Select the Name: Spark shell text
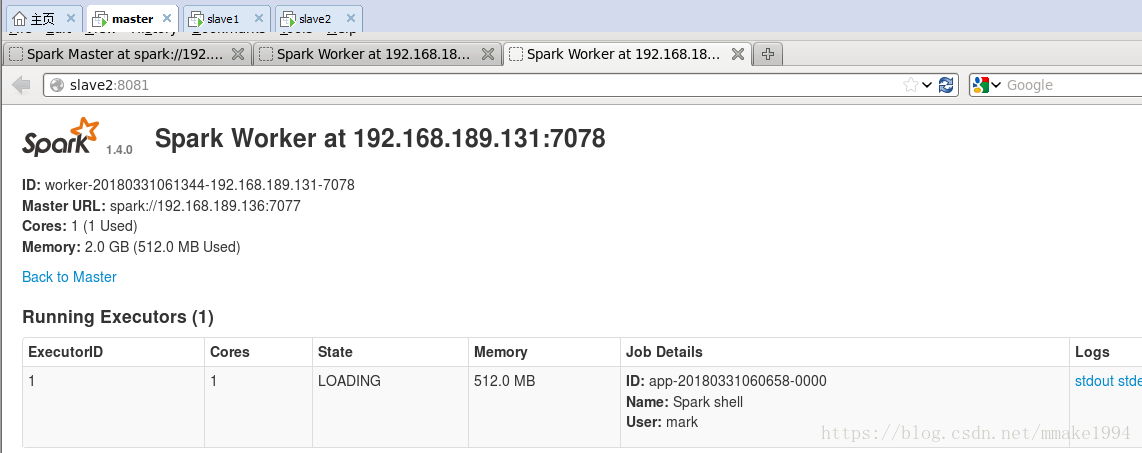 (x=685, y=402)
